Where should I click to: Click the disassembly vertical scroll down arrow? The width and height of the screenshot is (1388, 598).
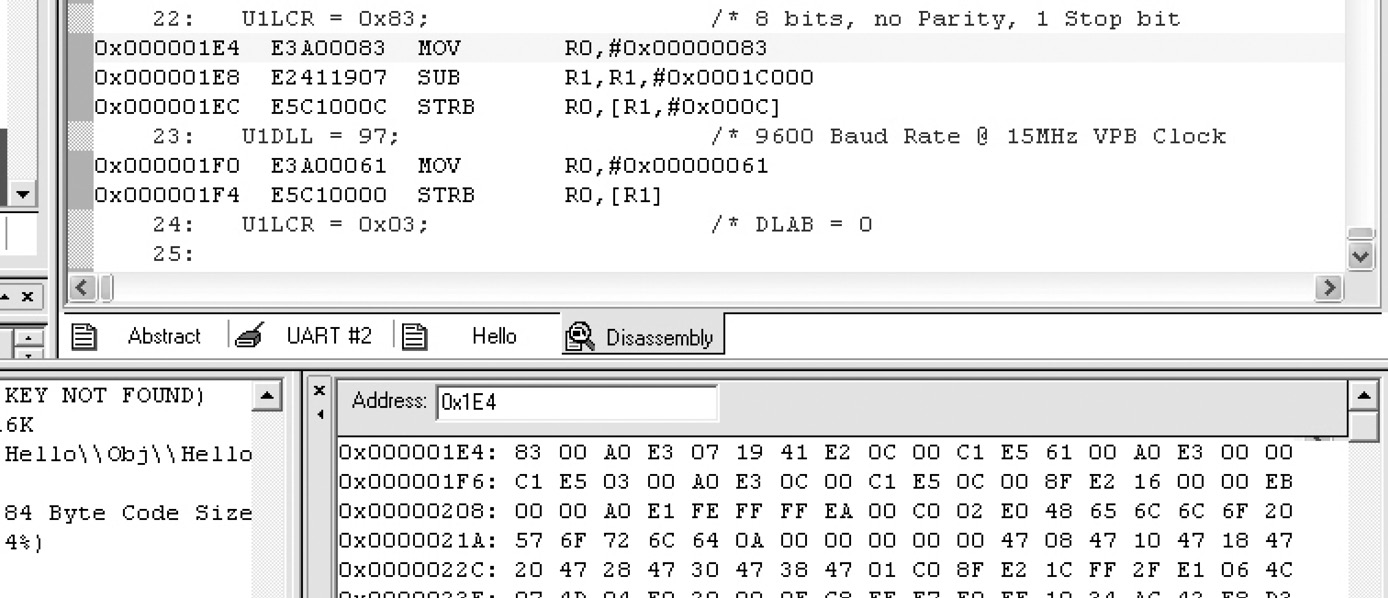(1361, 256)
